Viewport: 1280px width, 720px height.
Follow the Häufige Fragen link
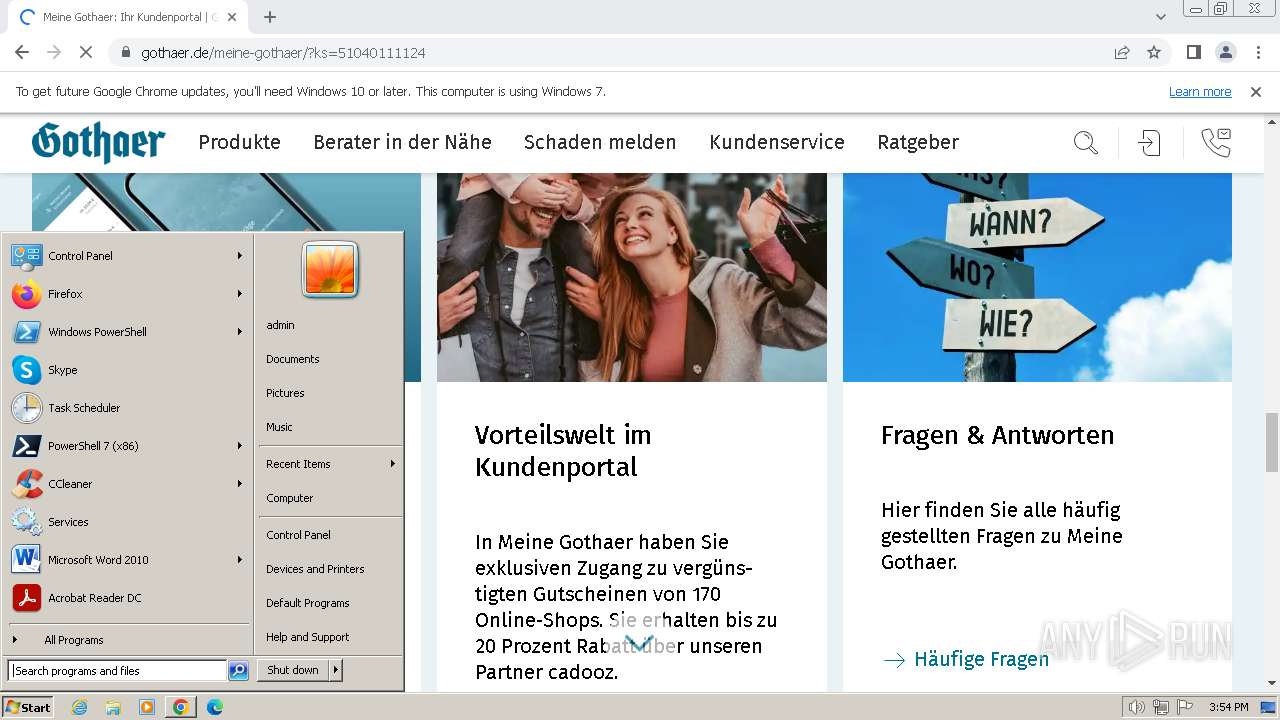pyautogui.click(x=966, y=659)
